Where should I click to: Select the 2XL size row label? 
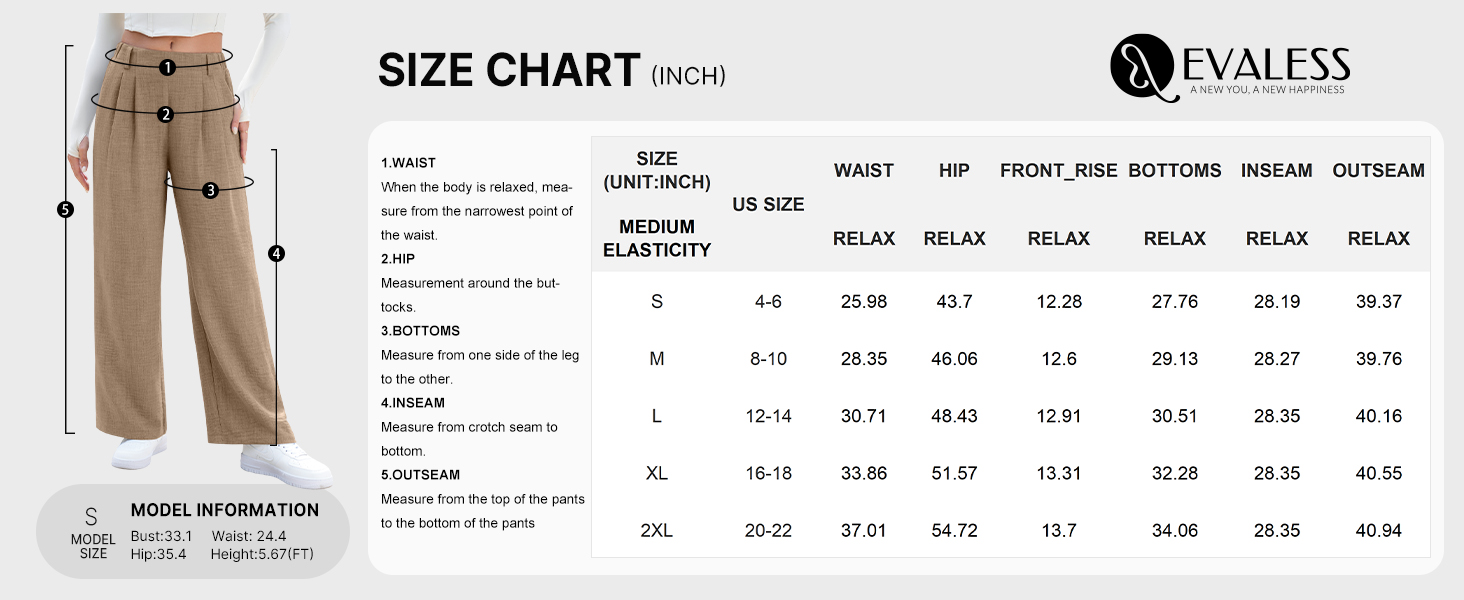tap(656, 530)
